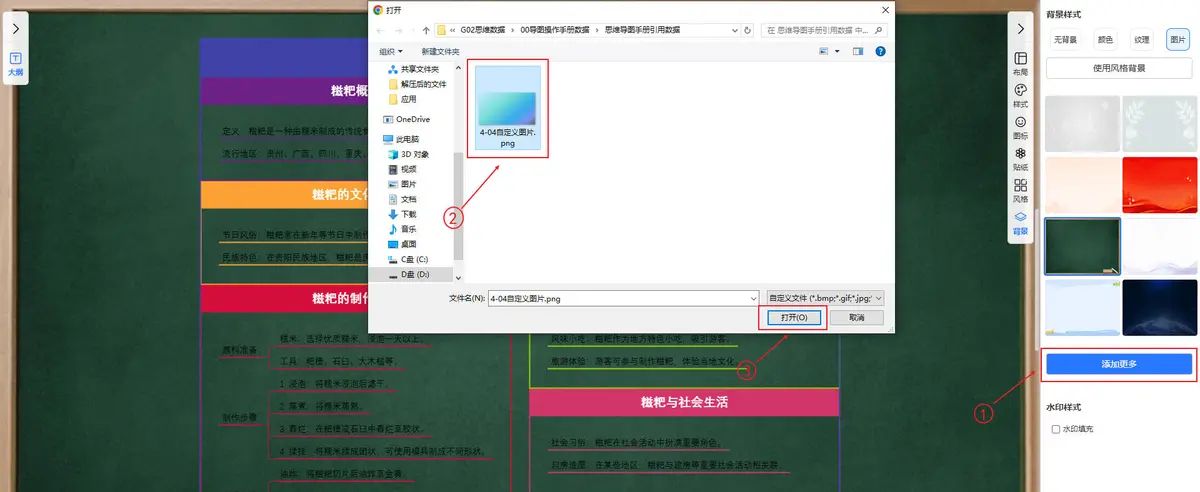Open 音乐 music folder in tree
The image size is (1200, 492).
click(x=402, y=229)
